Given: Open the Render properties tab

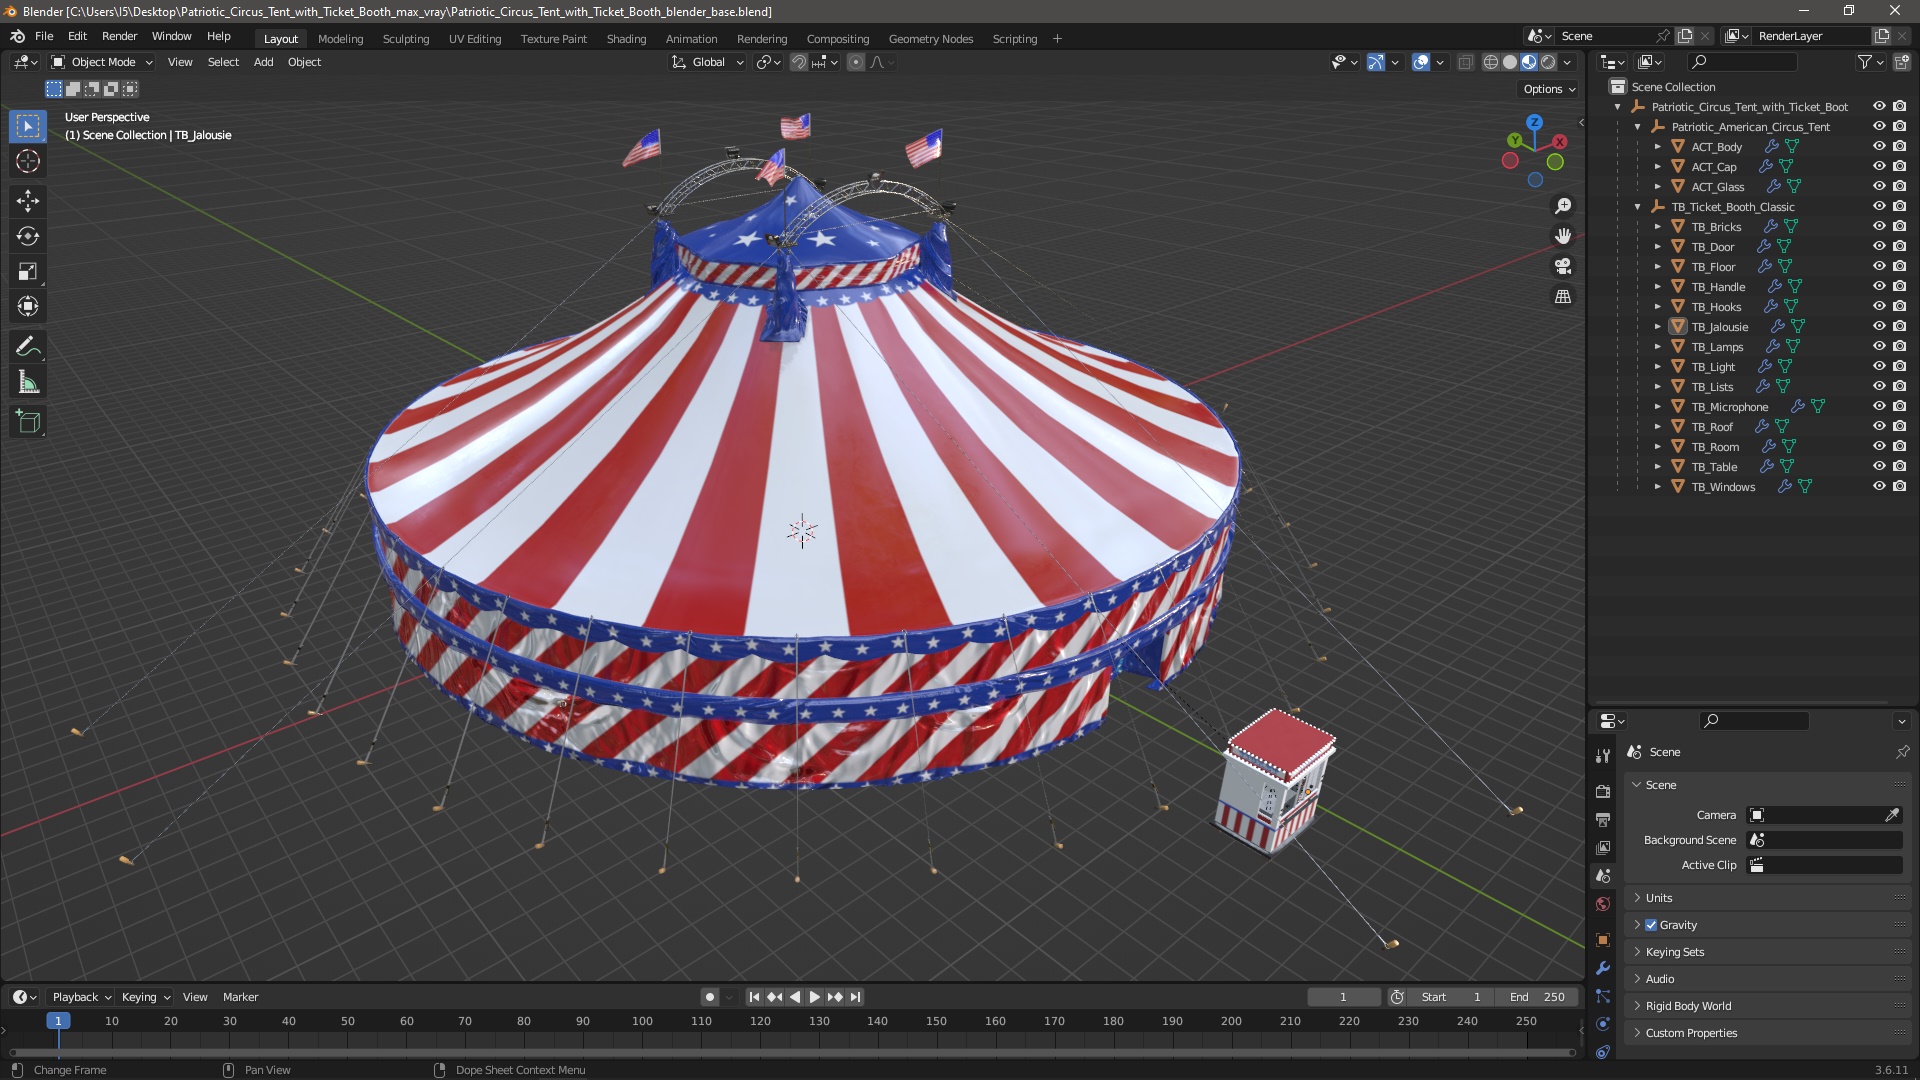Looking at the screenshot, I should [x=1603, y=791].
